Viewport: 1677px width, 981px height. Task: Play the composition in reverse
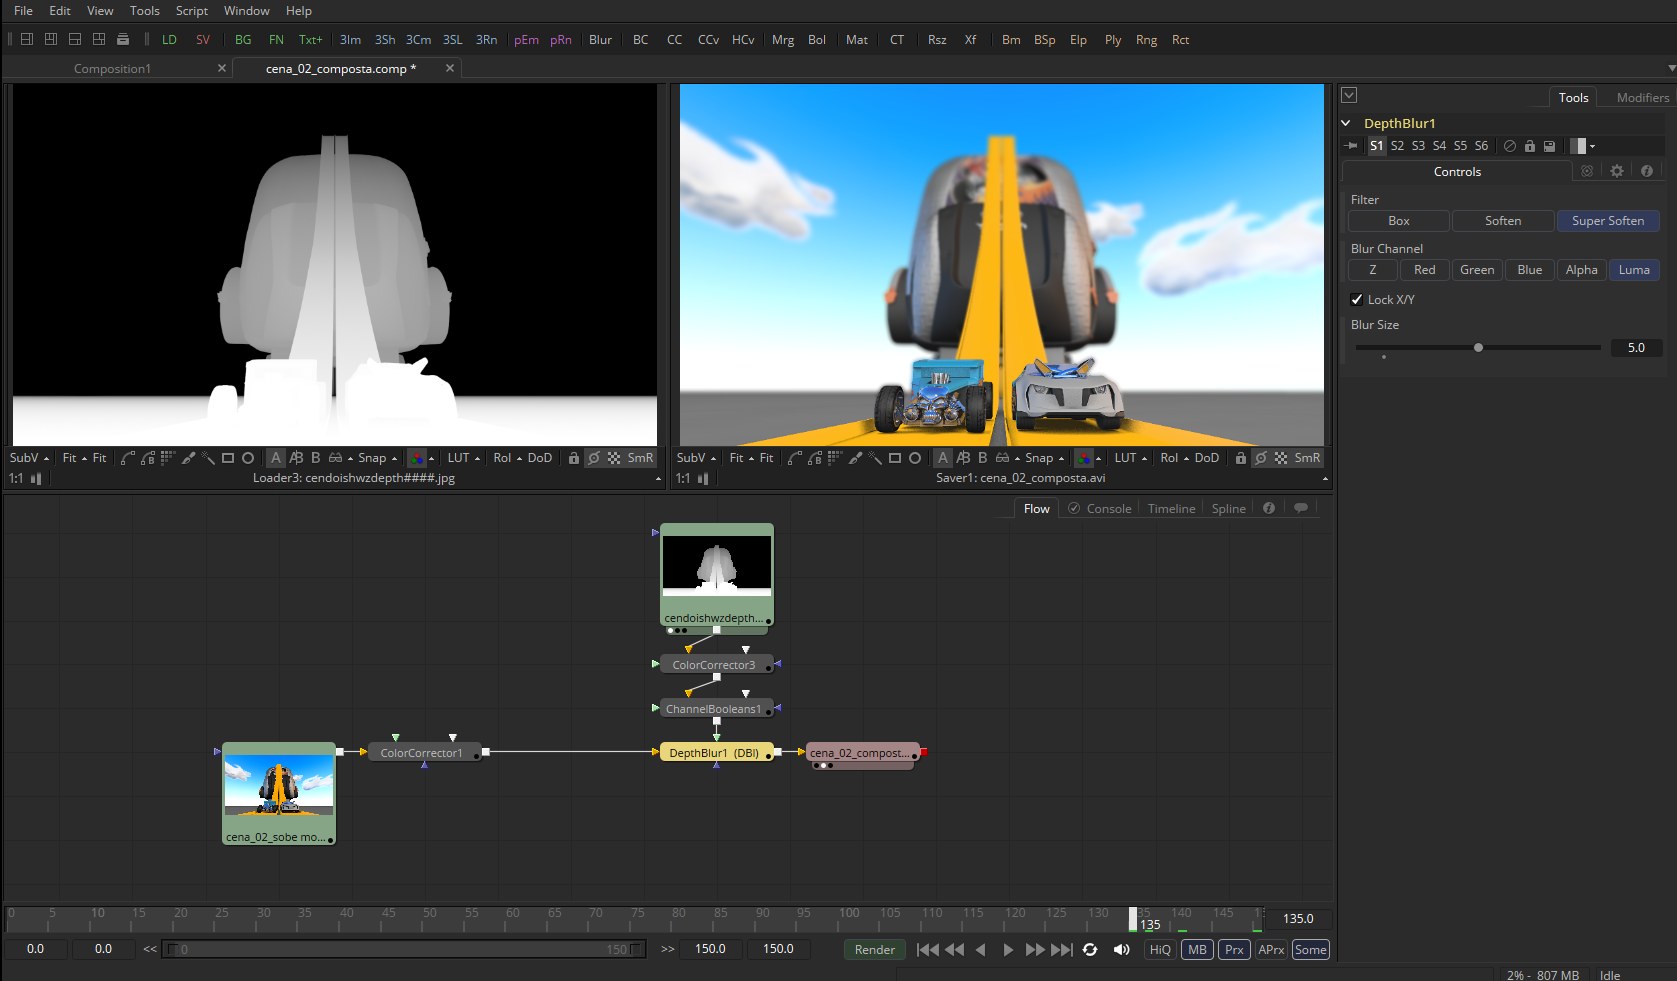[x=981, y=950]
